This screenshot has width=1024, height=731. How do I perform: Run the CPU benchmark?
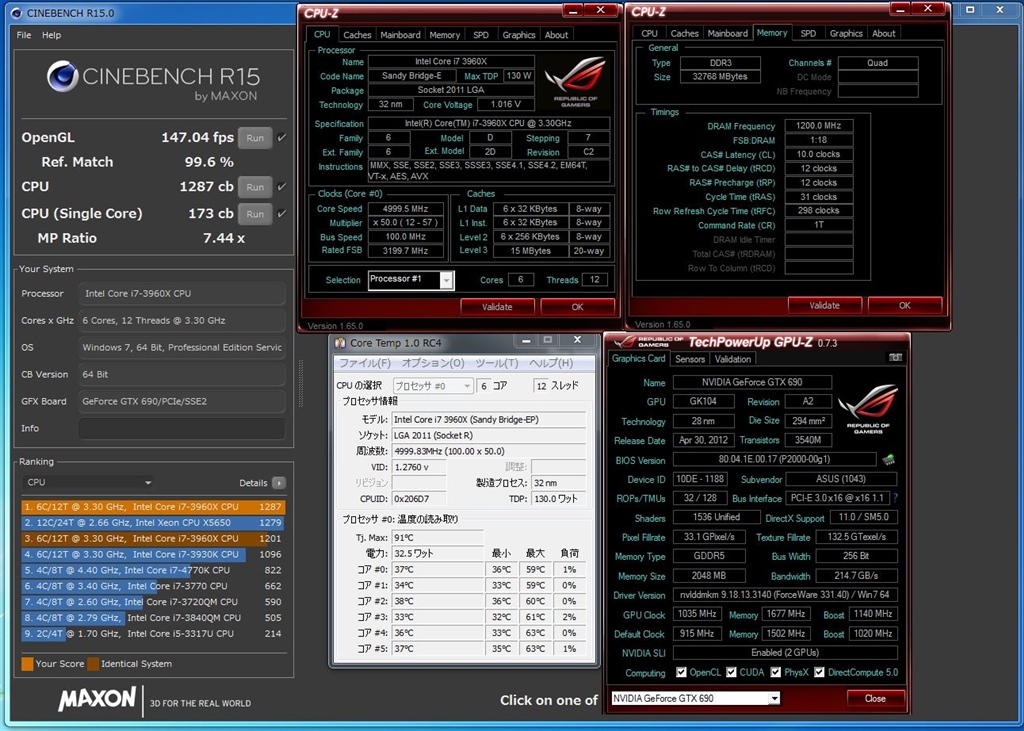[x=255, y=187]
